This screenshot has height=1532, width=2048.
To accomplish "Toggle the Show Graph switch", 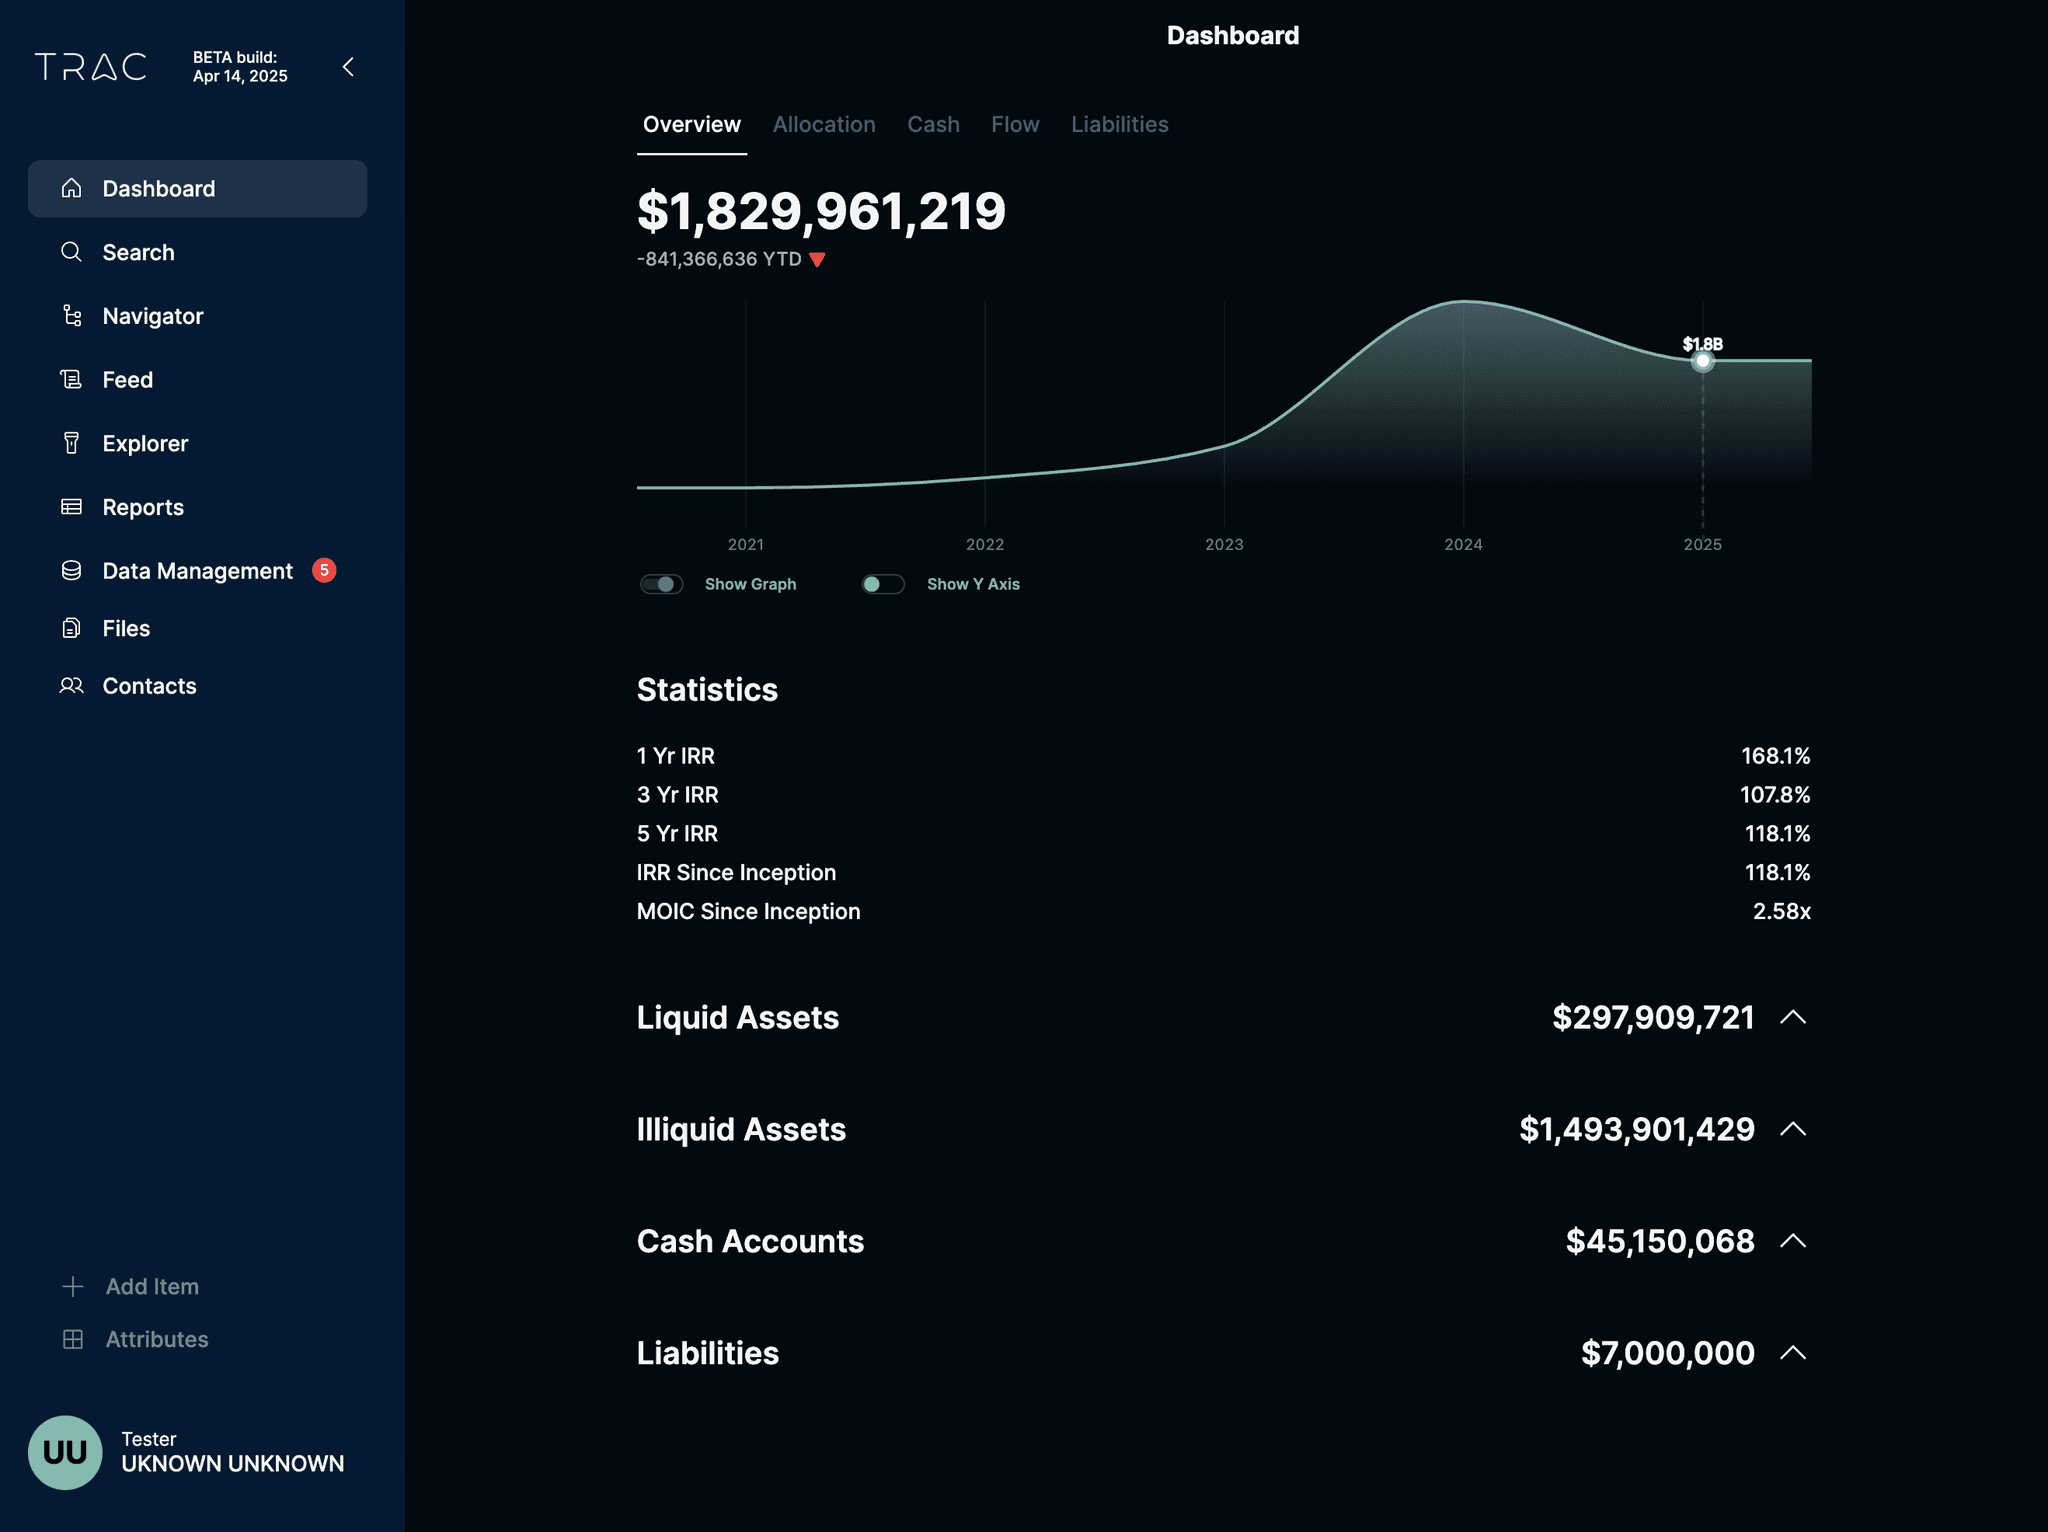I will tap(662, 584).
